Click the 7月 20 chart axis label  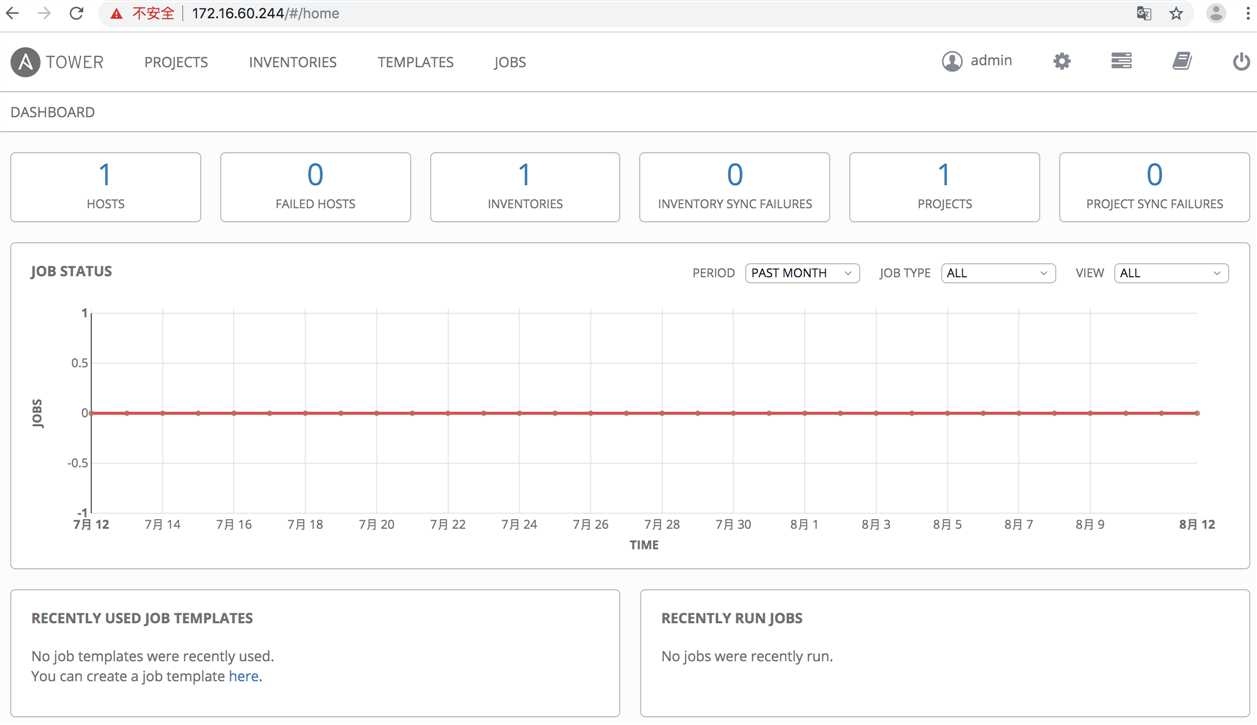tap(376, 525)
